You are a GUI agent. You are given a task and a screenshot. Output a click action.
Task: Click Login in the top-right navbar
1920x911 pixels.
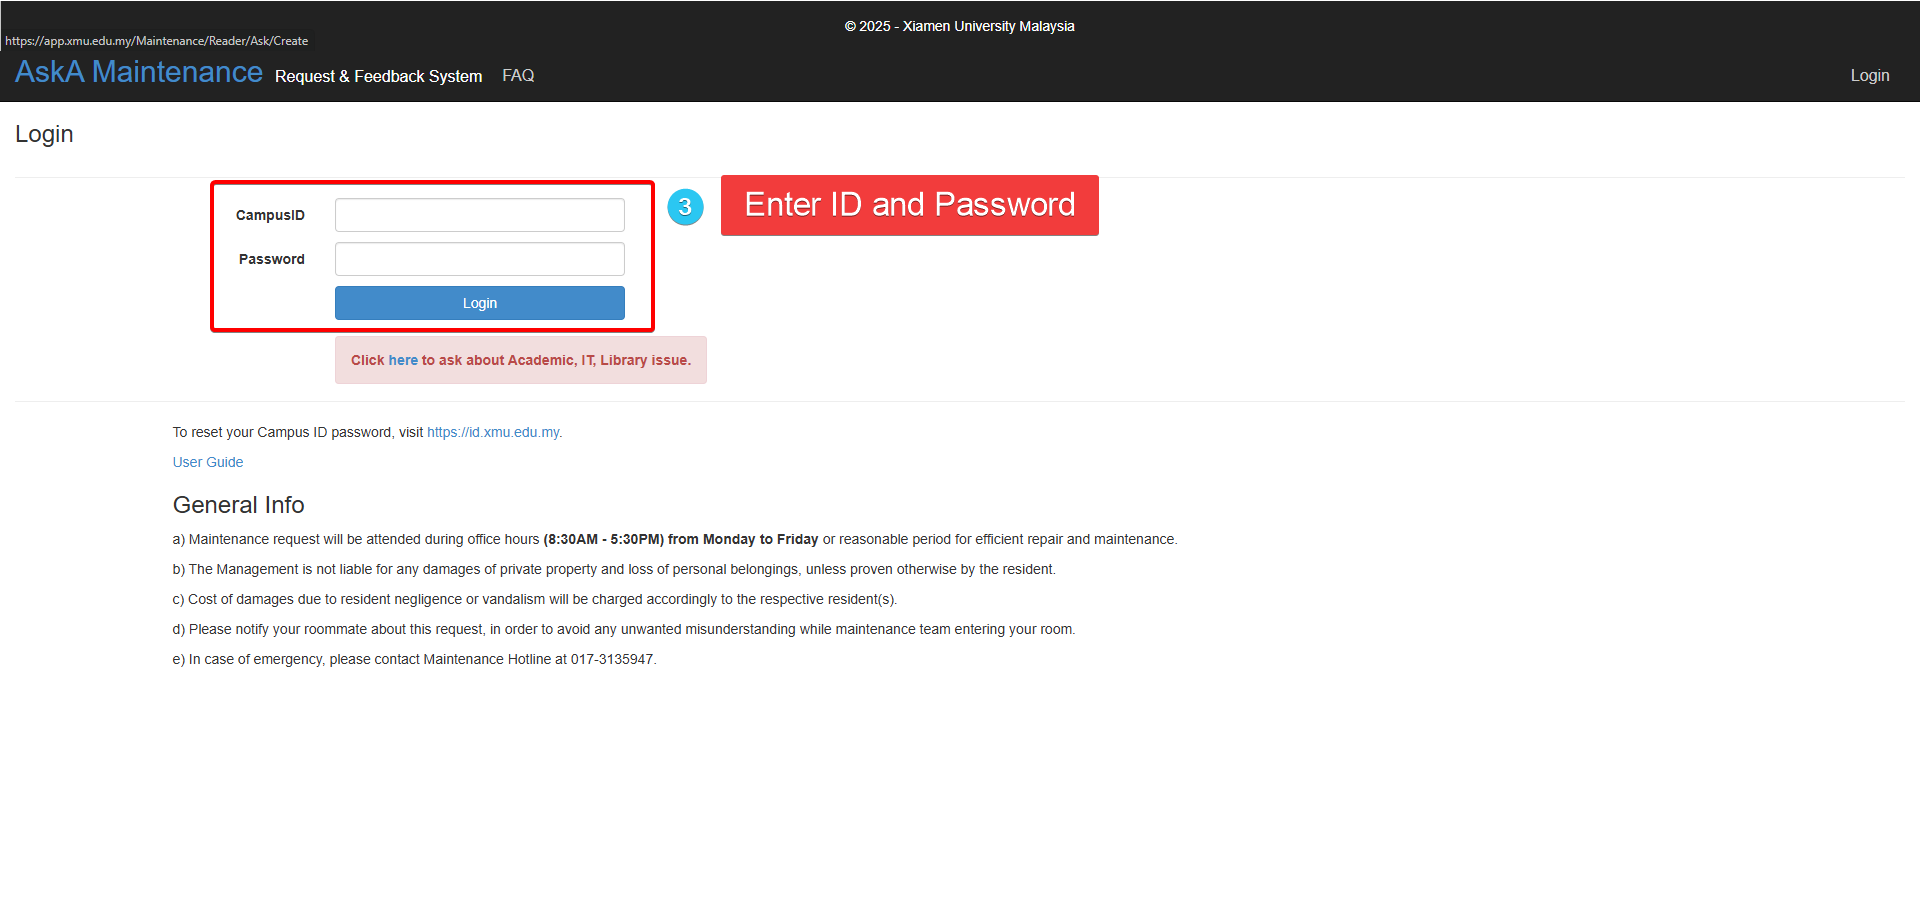coord(1868,76)
